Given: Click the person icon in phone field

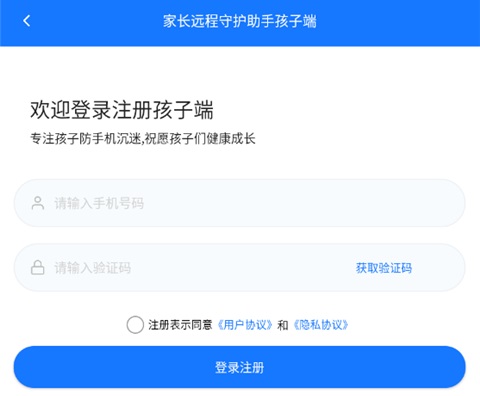Looking at the screenshot, I should click(38, 203).
